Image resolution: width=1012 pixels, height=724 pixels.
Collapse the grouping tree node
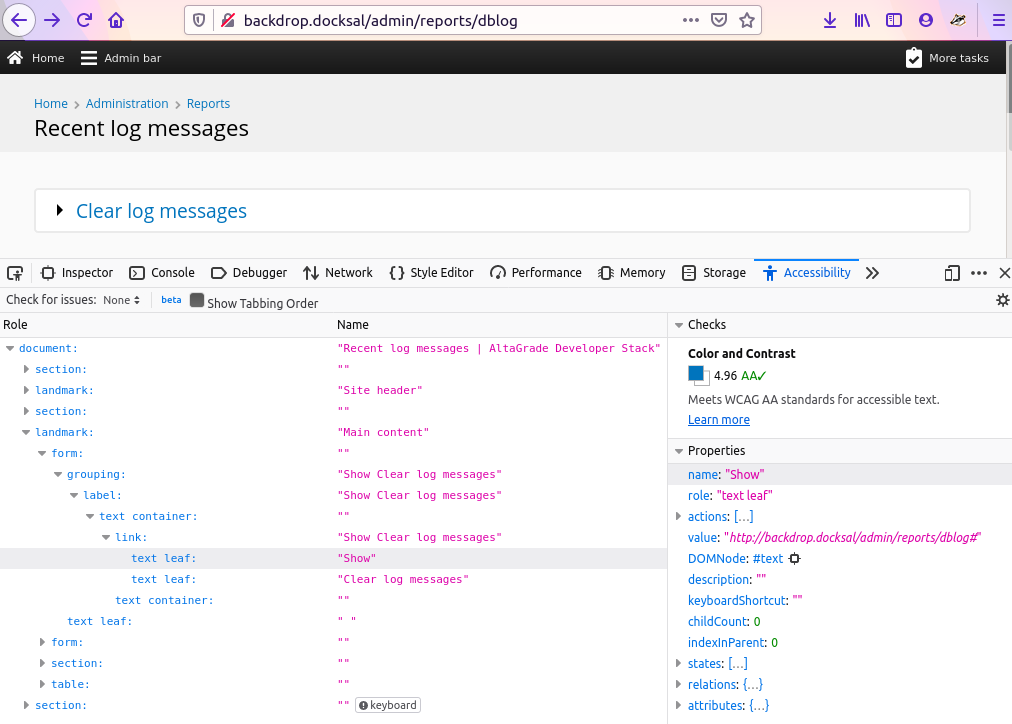point(58,474)
